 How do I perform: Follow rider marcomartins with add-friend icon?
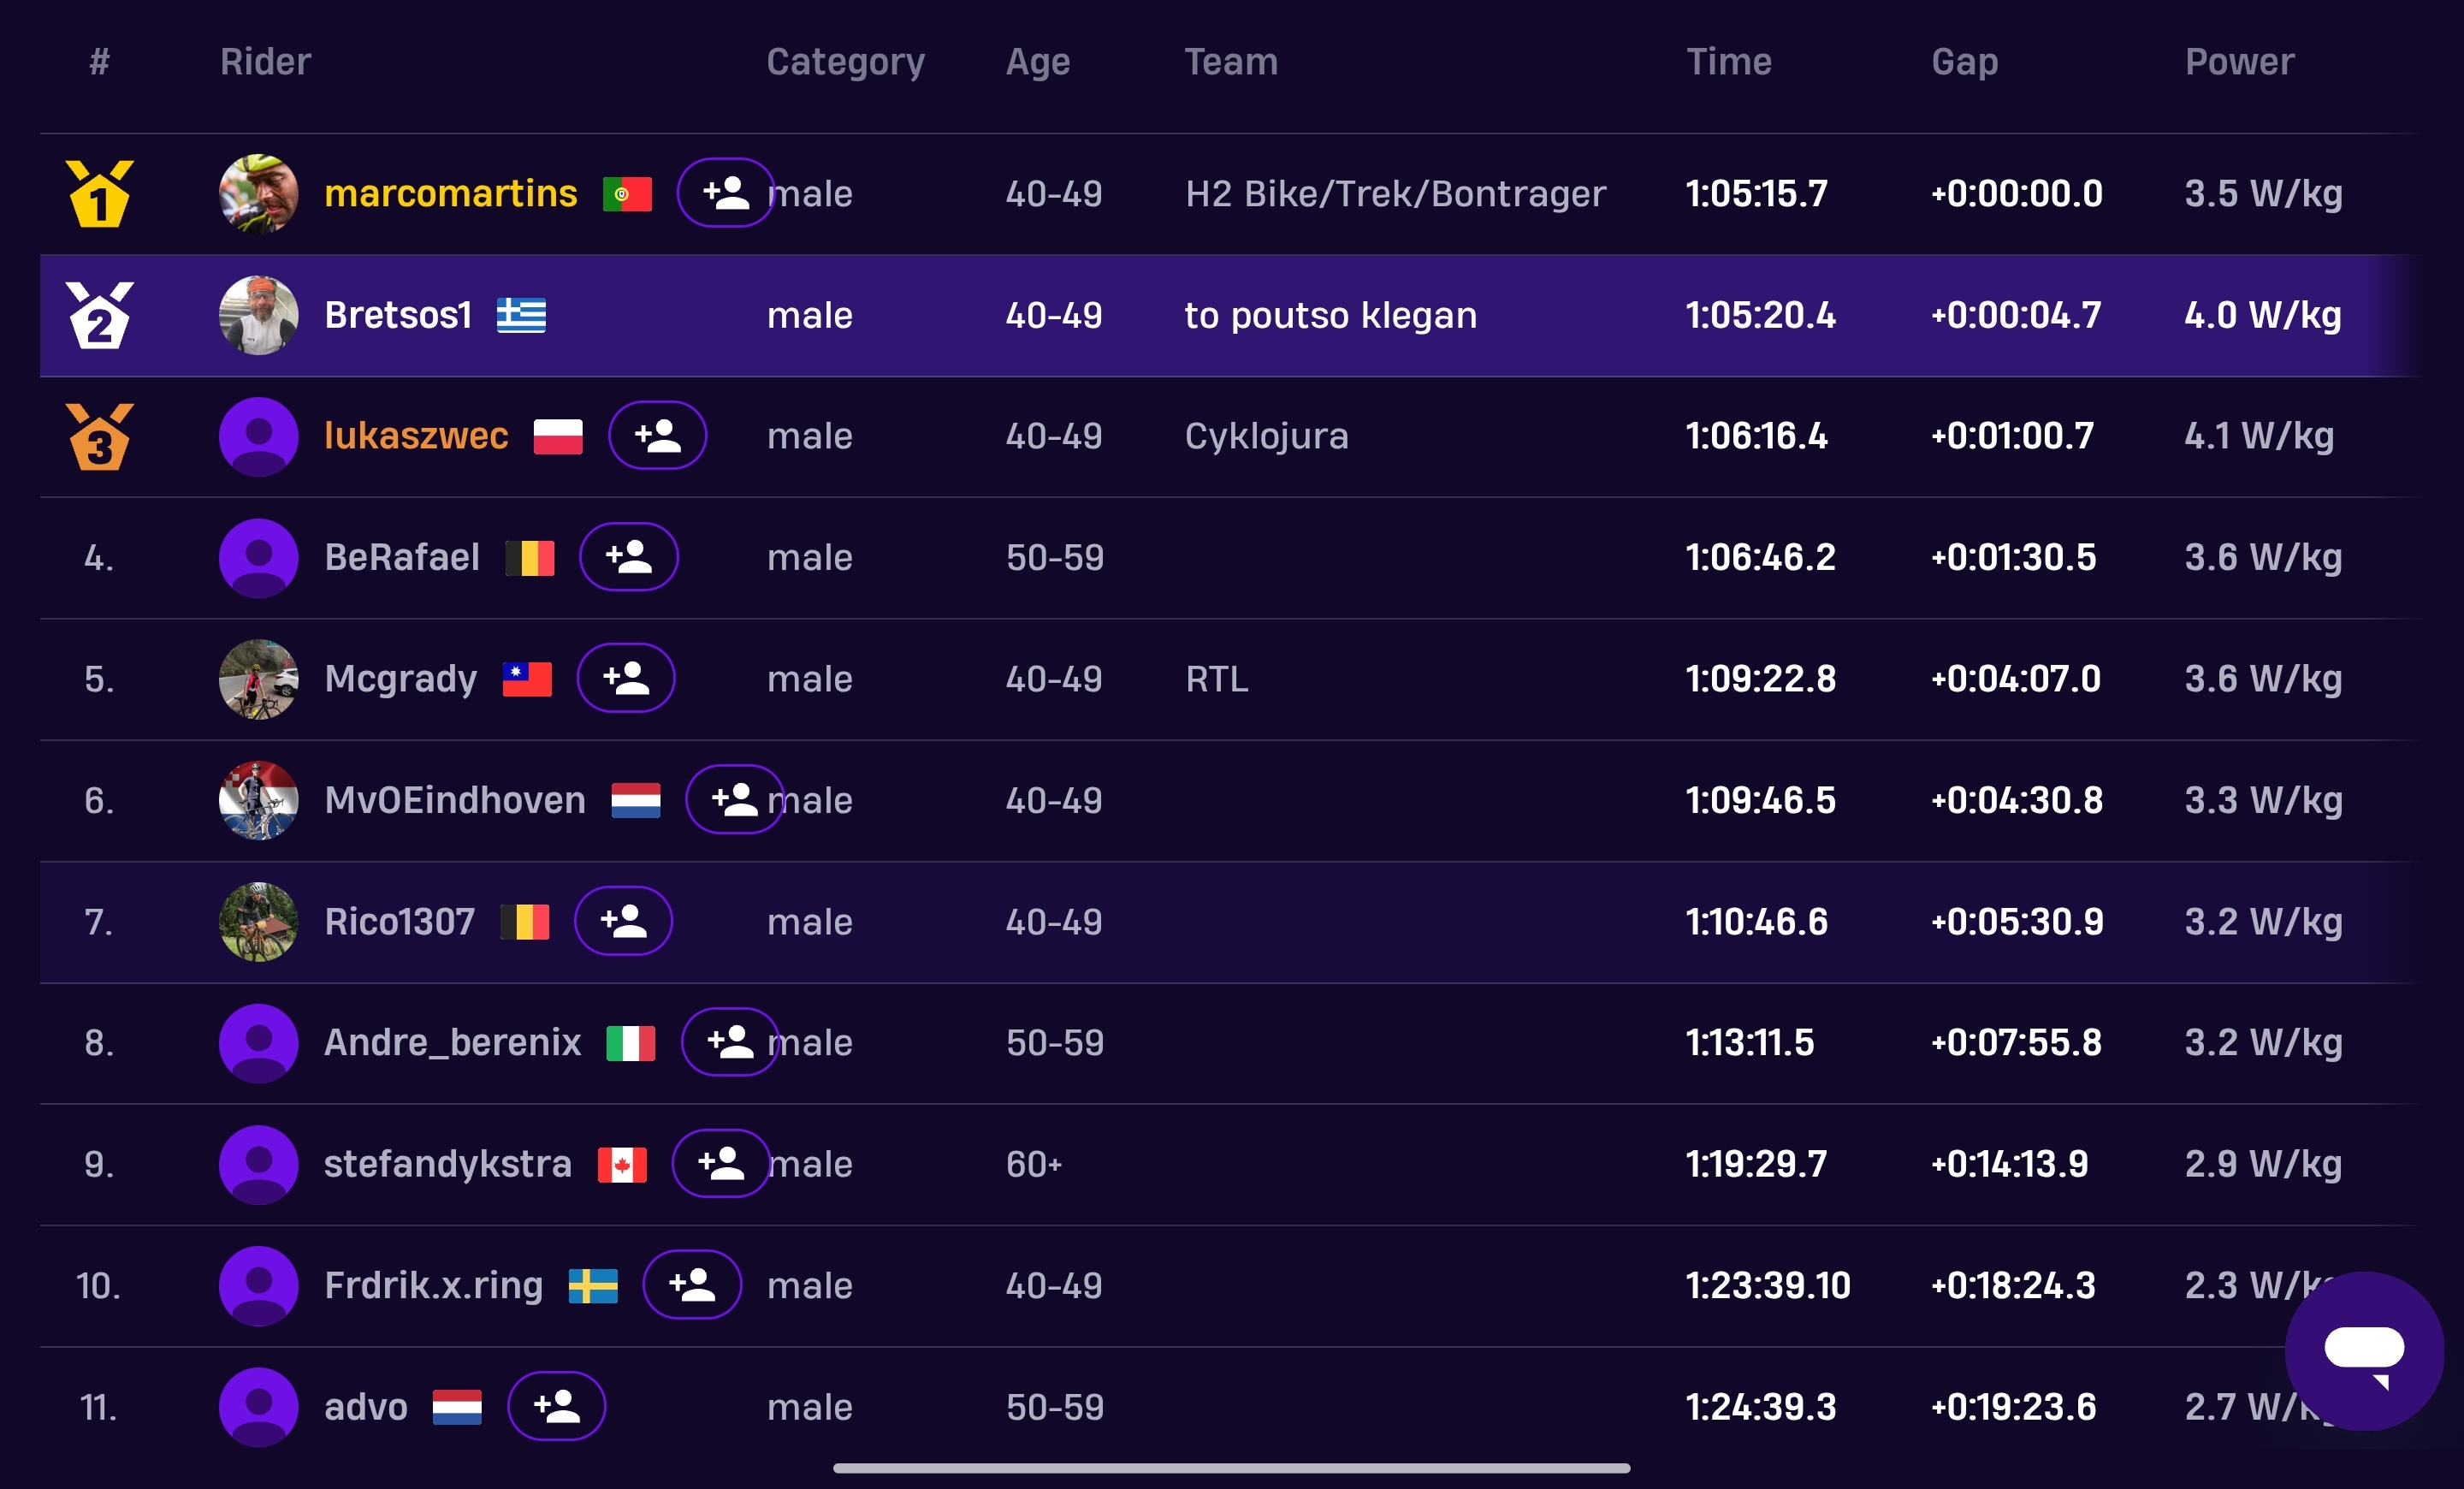pos(725,193)
